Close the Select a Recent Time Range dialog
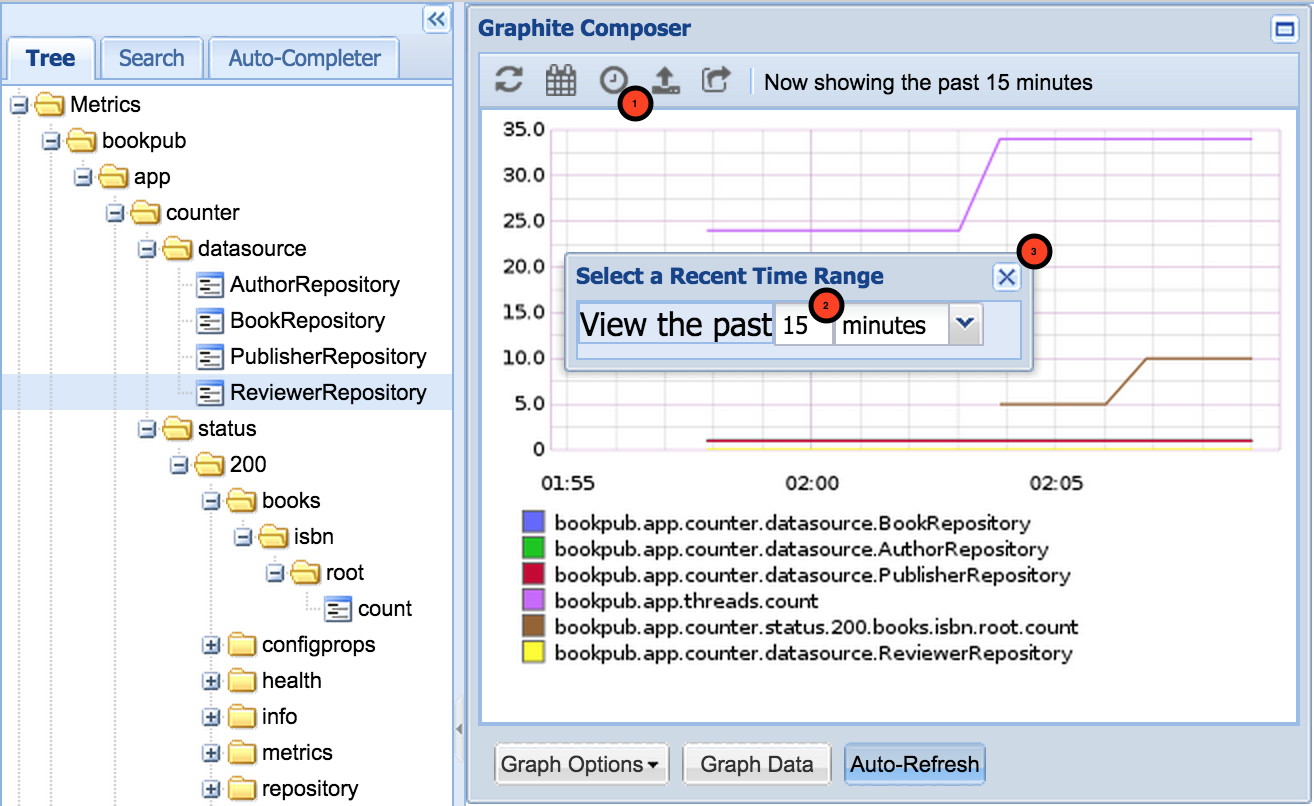Image resolution: width=1314 pixels, height=806 pixels. [1007, 277]
